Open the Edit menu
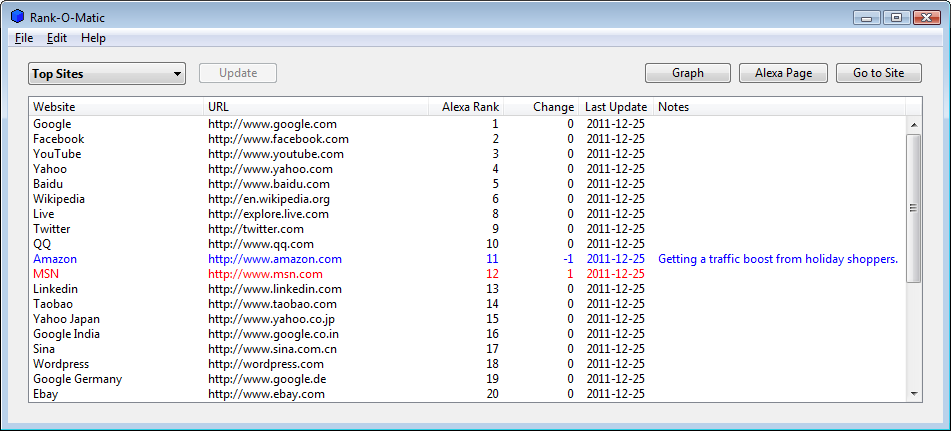Image resolution: width=951 pixels, height=431 pixels. point(57,38)
